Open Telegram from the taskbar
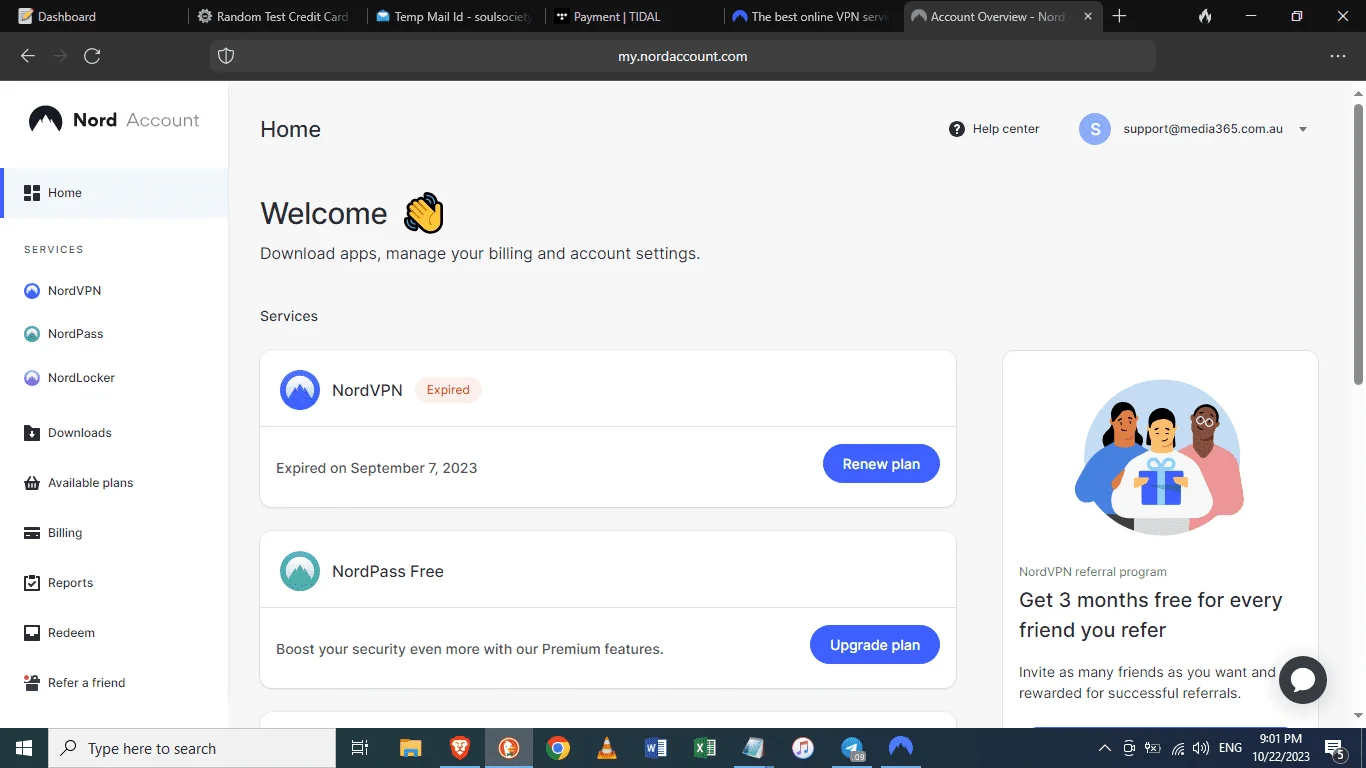The width and height of the screenshot is (1366, 768). (x=852, y=748)
